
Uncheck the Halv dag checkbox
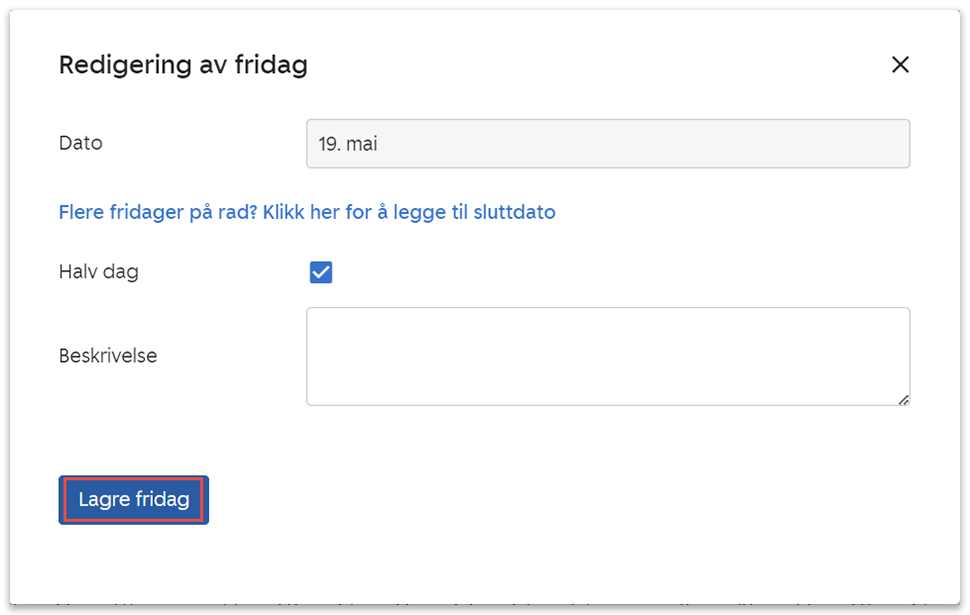(x=321, y=273)
